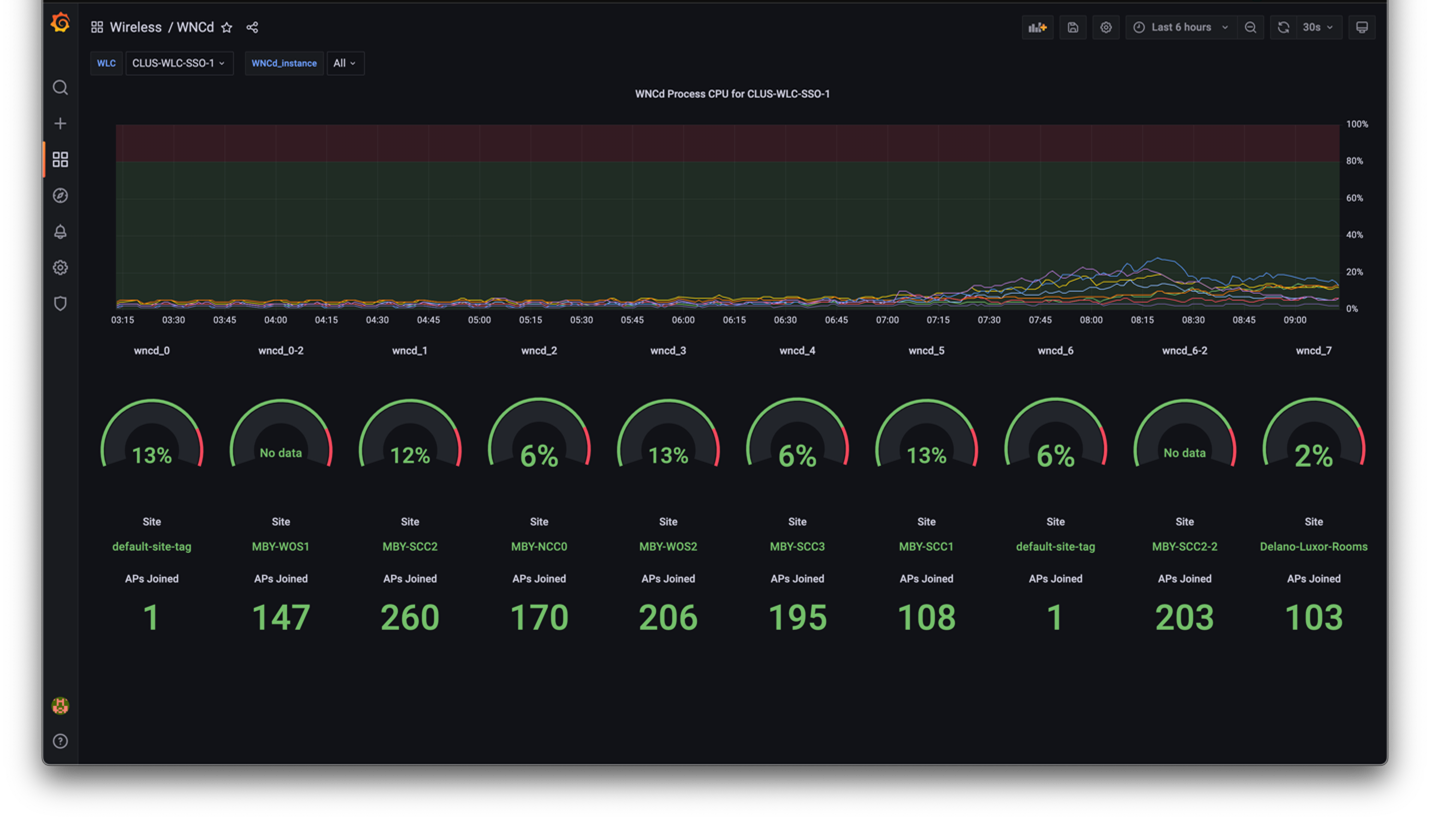Expand the CLUS-WLC-SSO-1 WLC dropdown
The image size is (1430, 821).
[178, 63]
